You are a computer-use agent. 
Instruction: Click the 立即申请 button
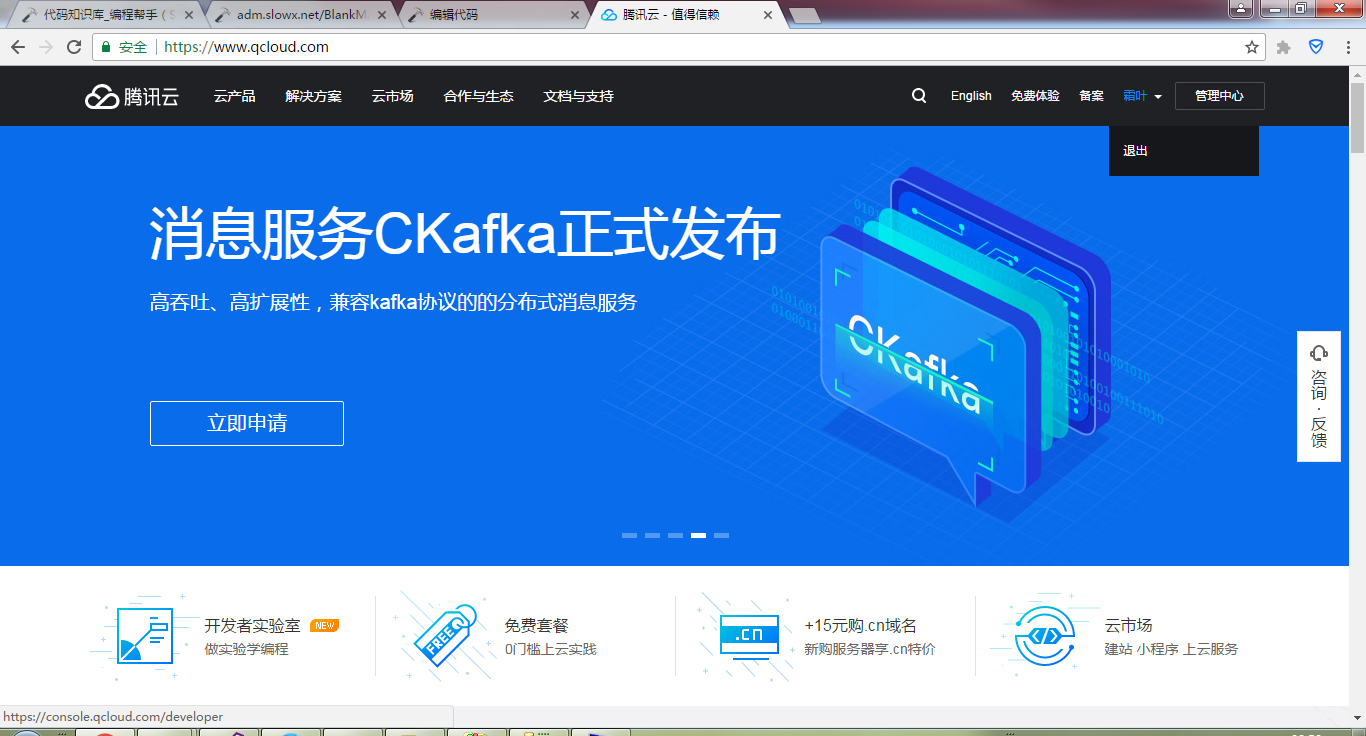click(247, 423)
